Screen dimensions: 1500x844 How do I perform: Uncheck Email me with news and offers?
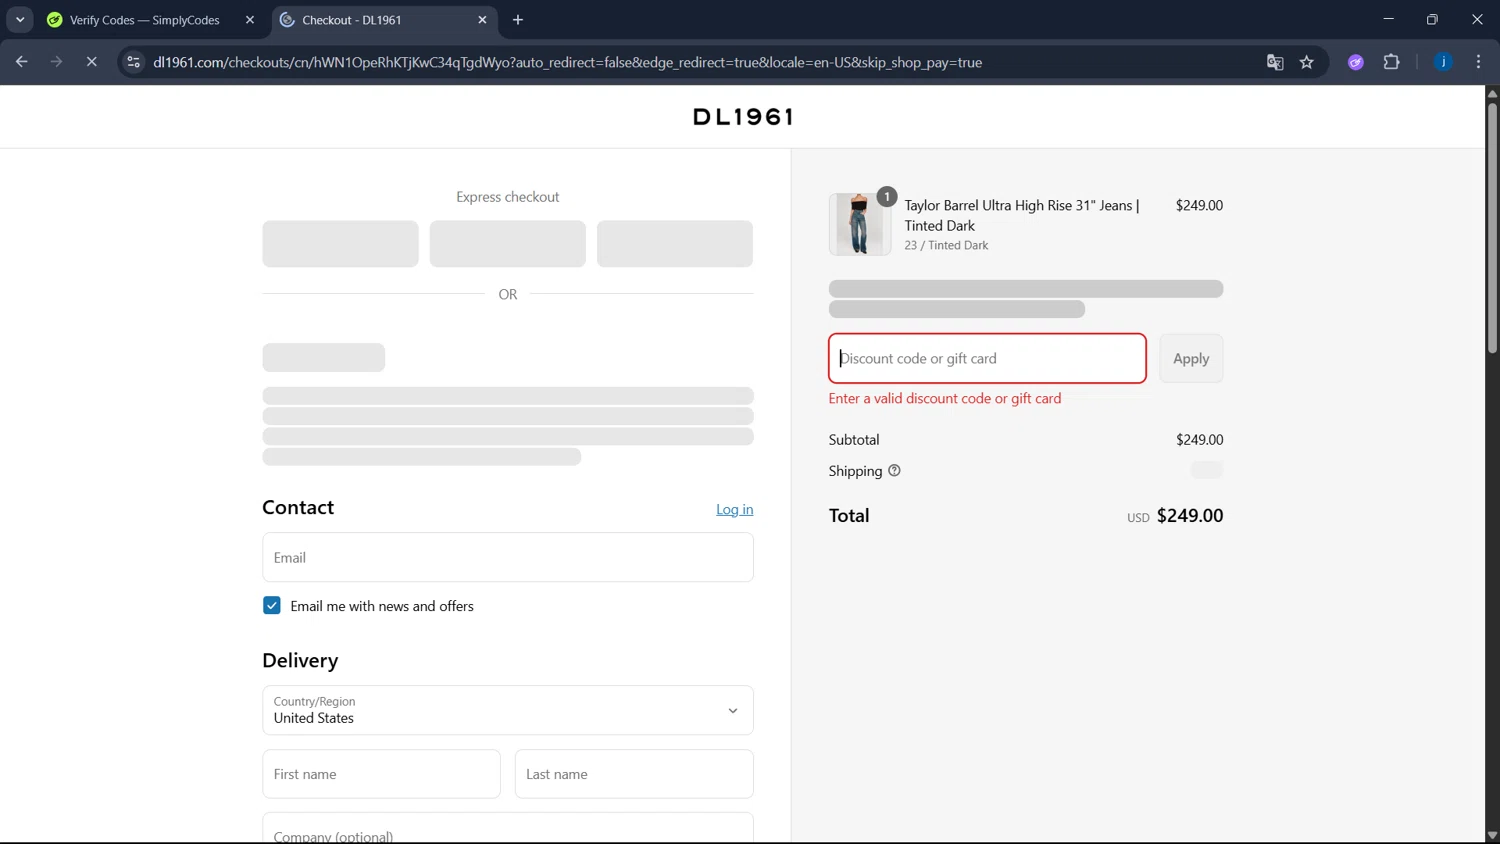(x=271, y=606)
